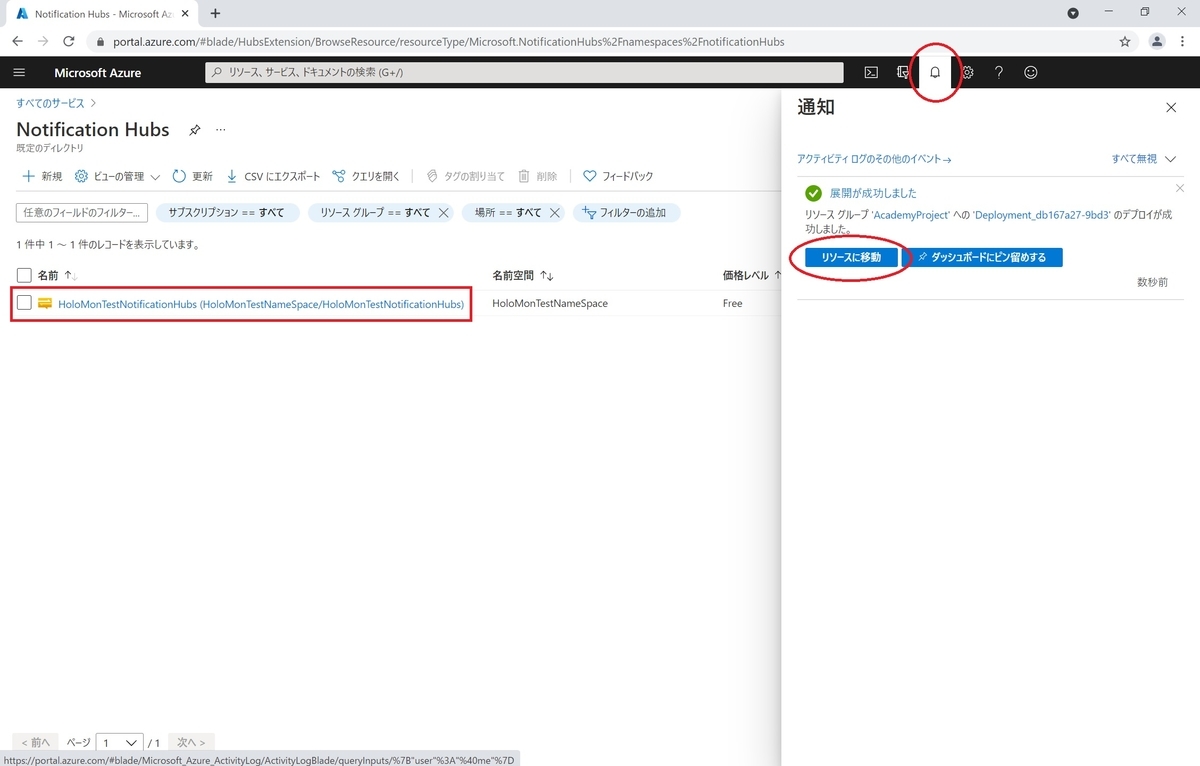The width and height of the screenshot is (1200, 766).
Task: Click the 削除 toolbar item
Action: tap(537, 176)
